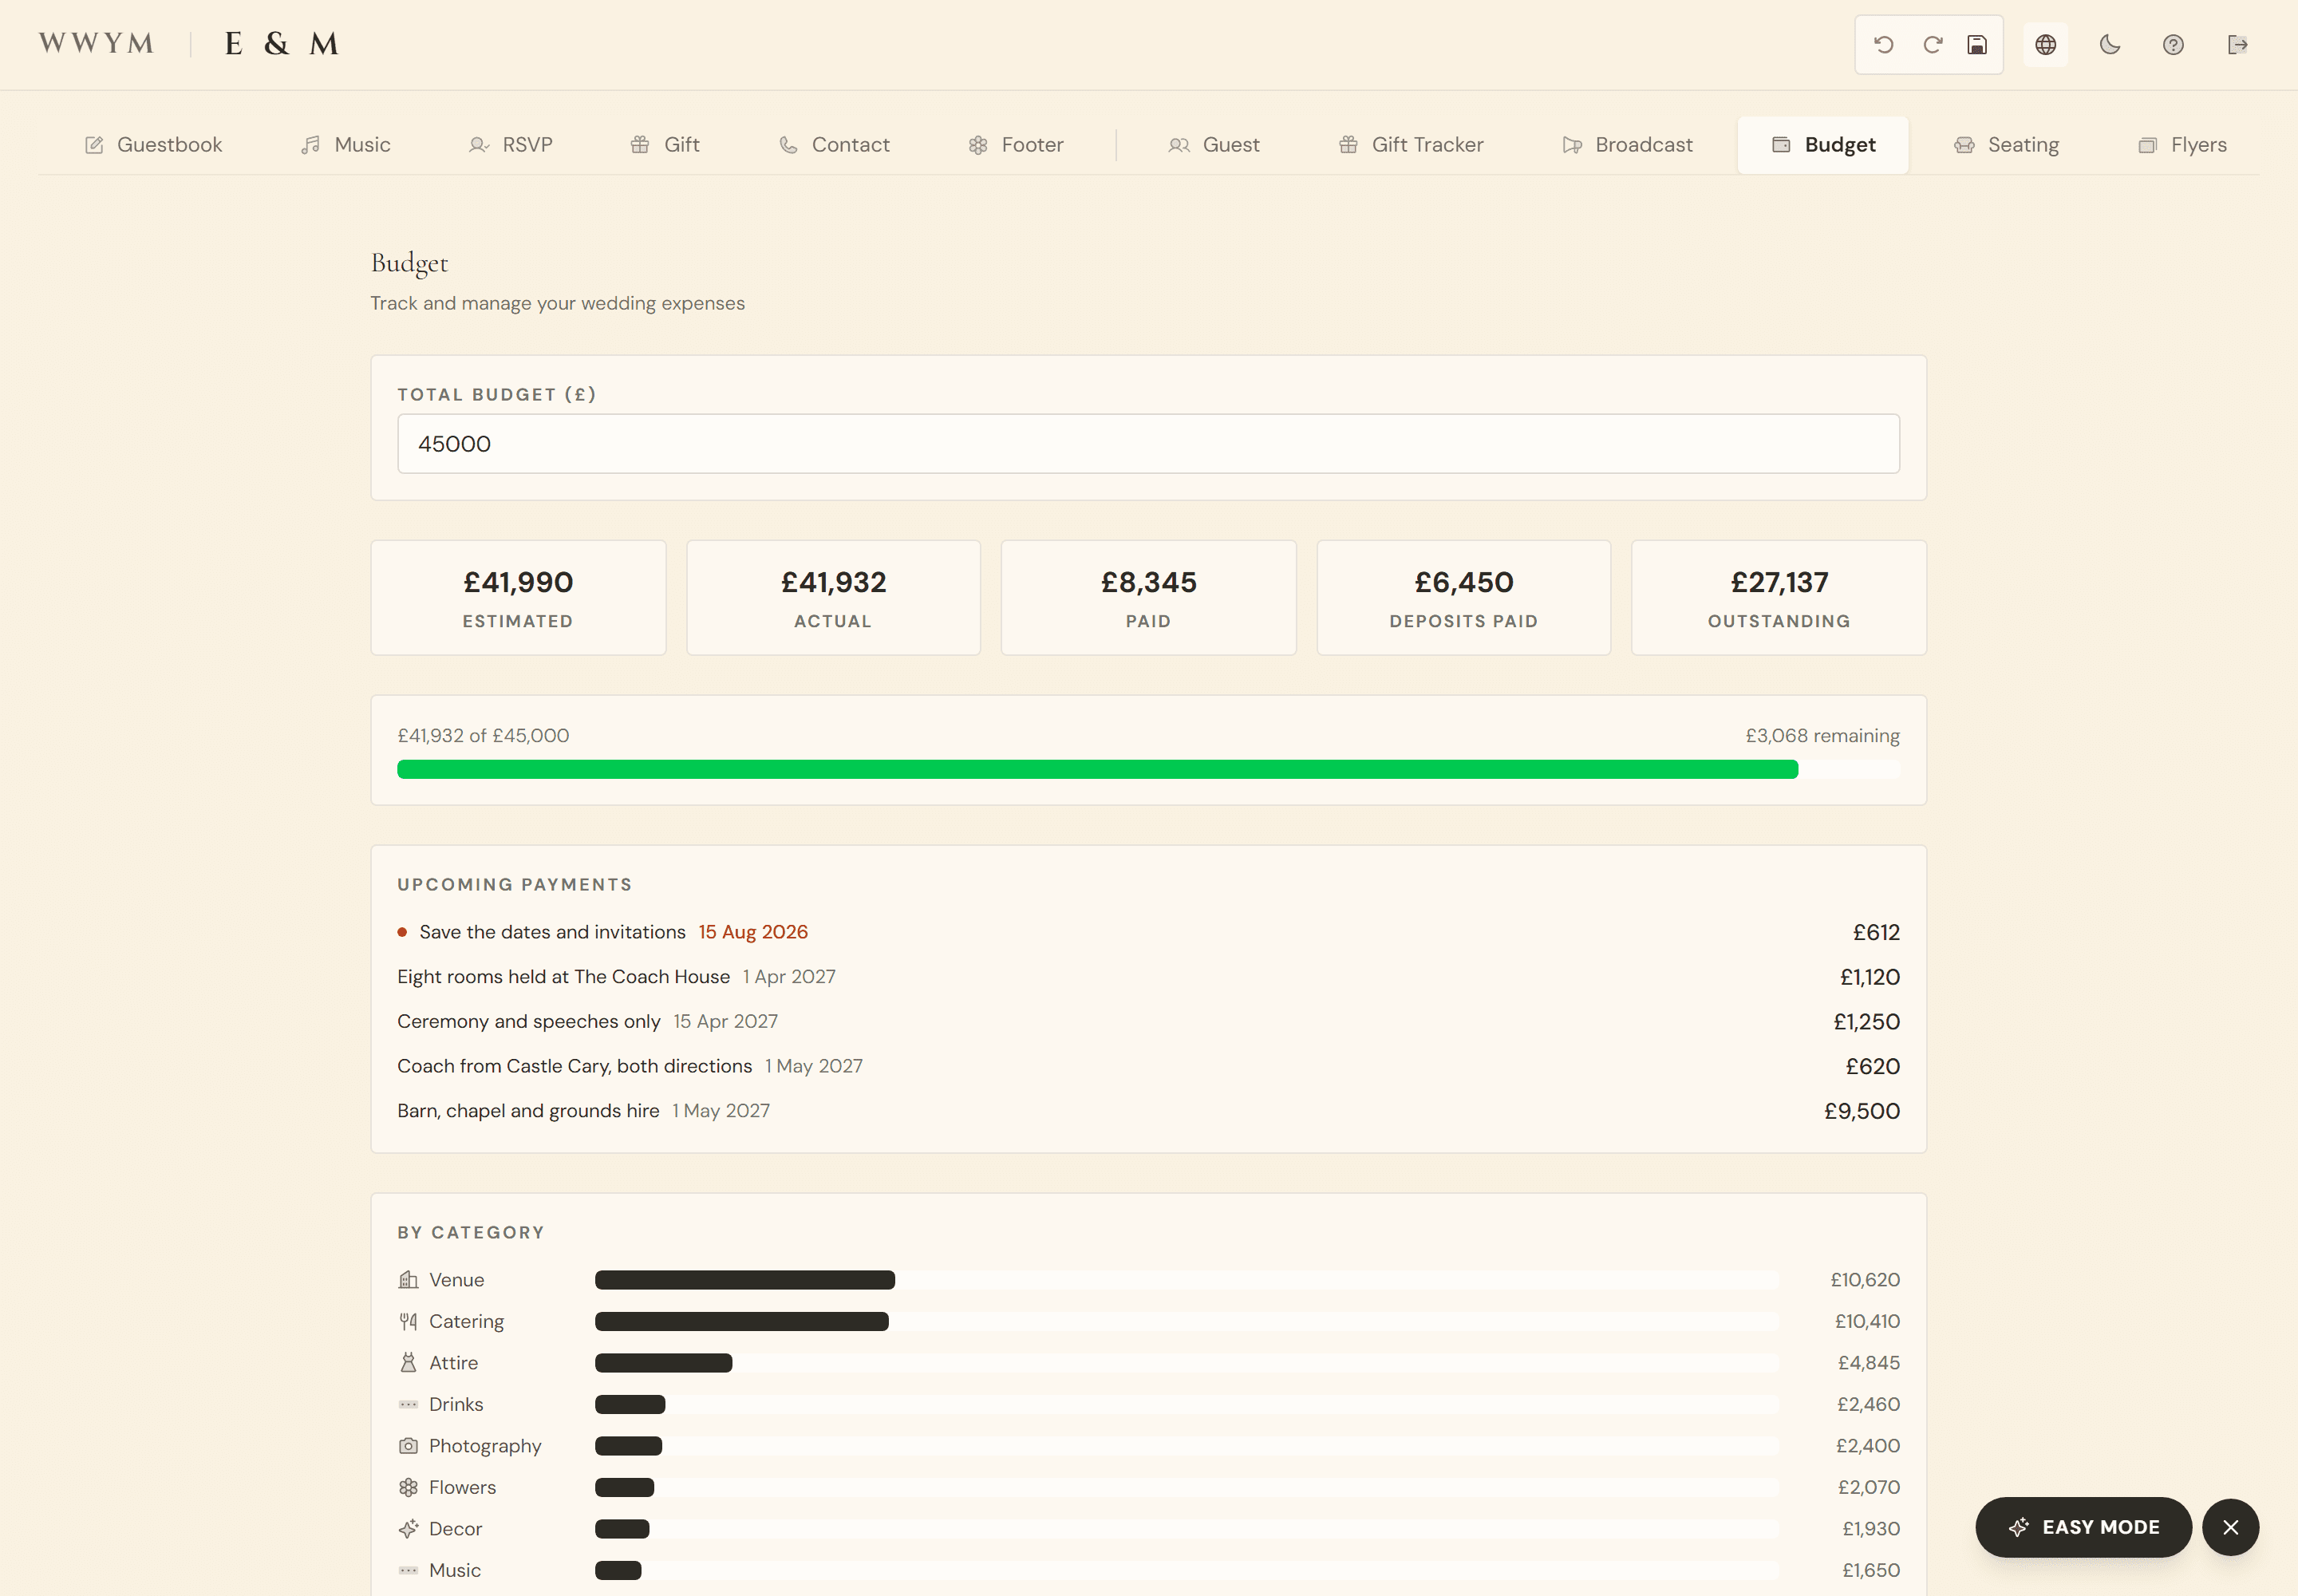2298x1596 pixels.
Task: Click the Outstanding £27,137 card
Action: click(x=1779, y=598)
